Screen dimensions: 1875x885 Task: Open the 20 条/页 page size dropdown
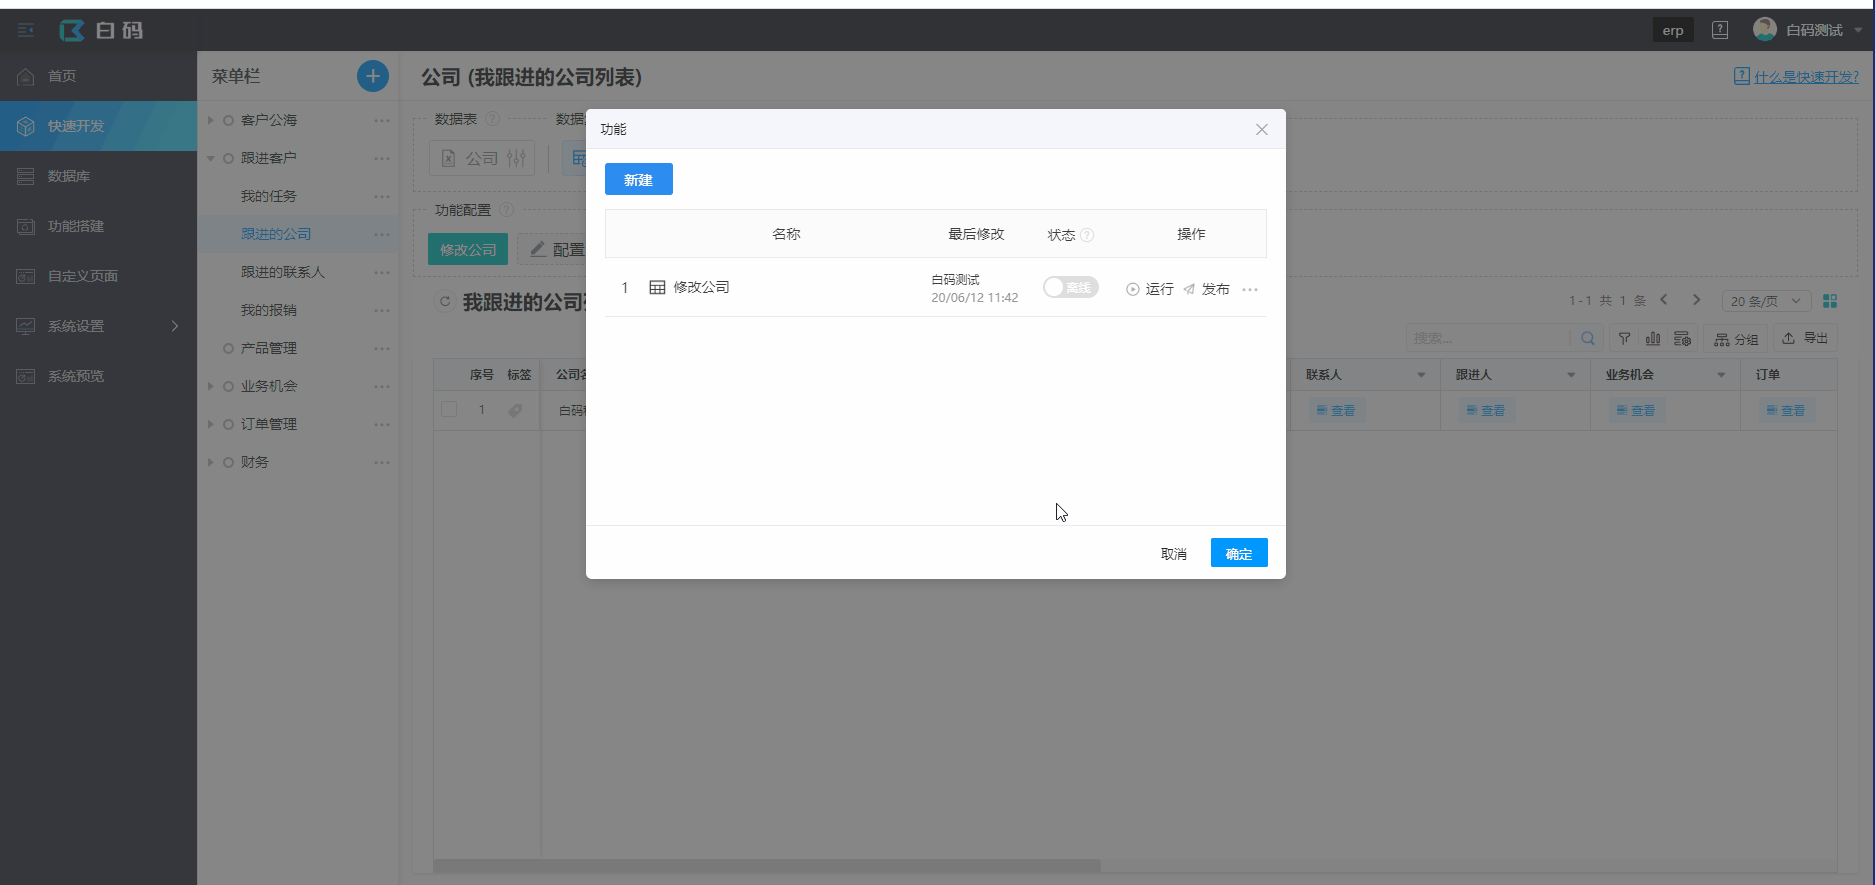coord(1766,301)
